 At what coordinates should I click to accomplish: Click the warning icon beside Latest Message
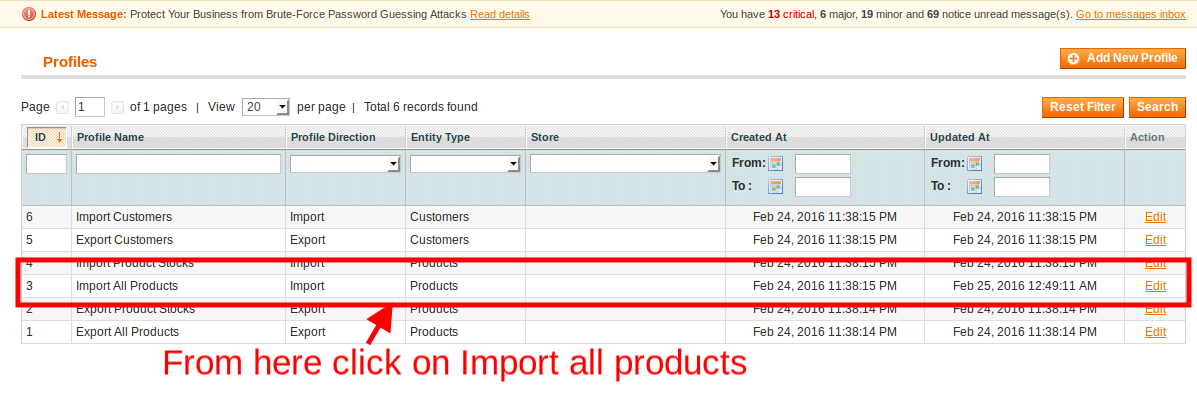(28, 14)
